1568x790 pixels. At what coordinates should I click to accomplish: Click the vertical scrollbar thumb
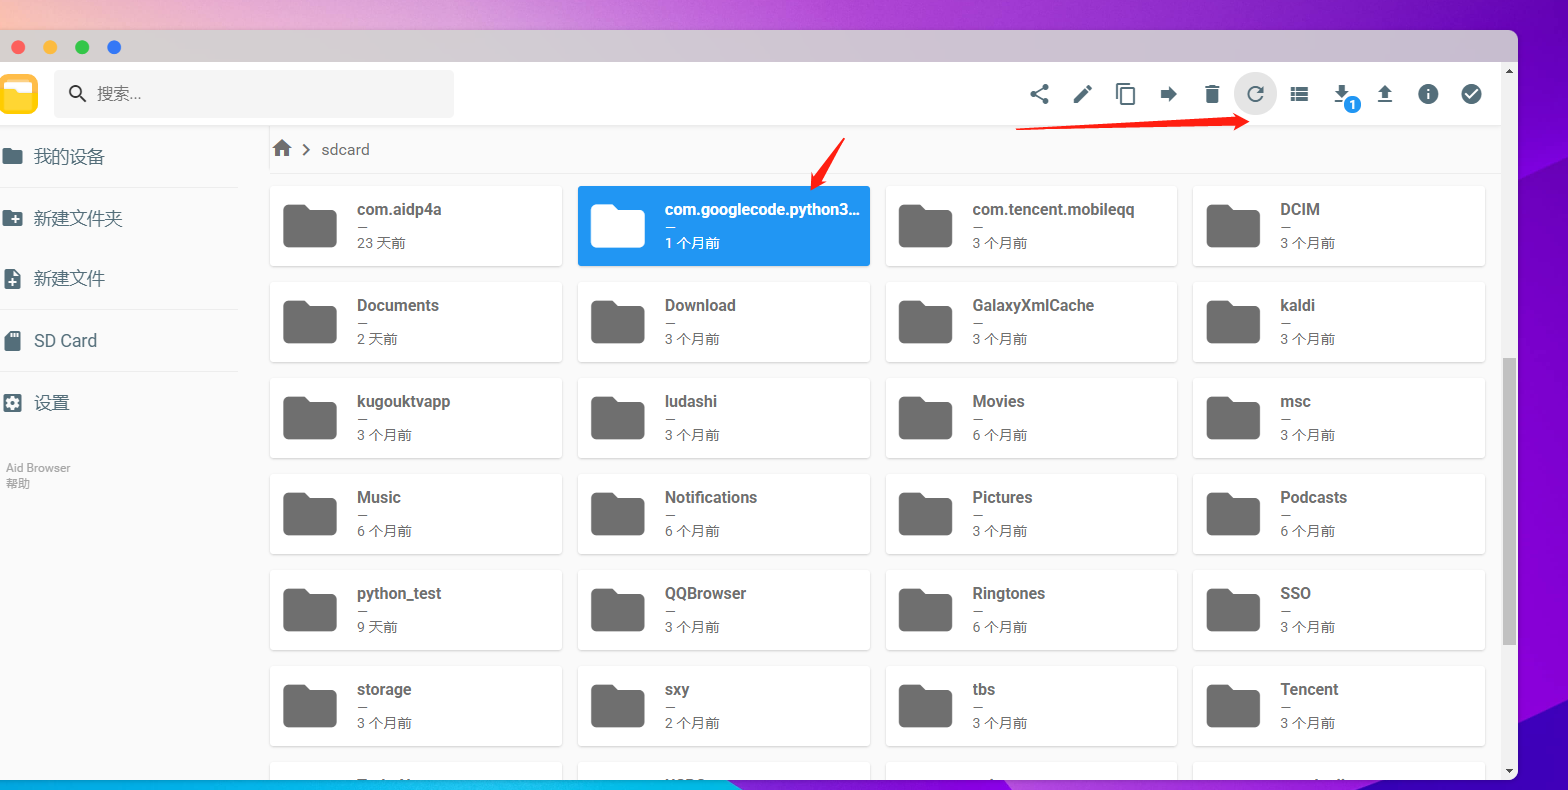point(1509,501)
